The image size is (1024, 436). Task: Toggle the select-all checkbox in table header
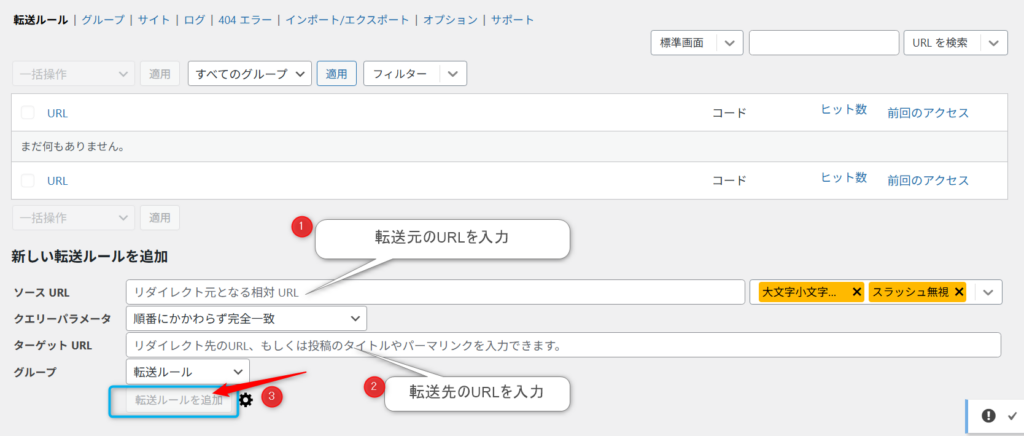click(x=28, y=113)
